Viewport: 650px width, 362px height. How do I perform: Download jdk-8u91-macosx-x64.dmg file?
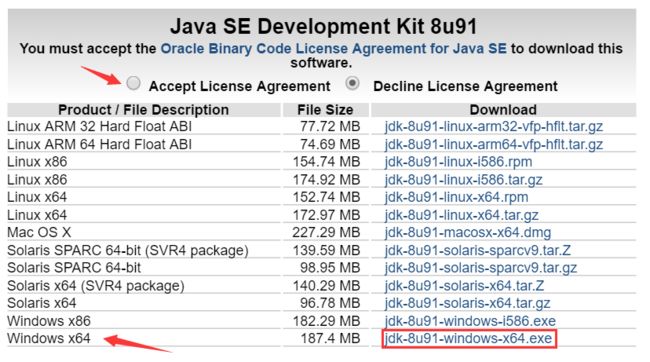[x=468, y=232]
